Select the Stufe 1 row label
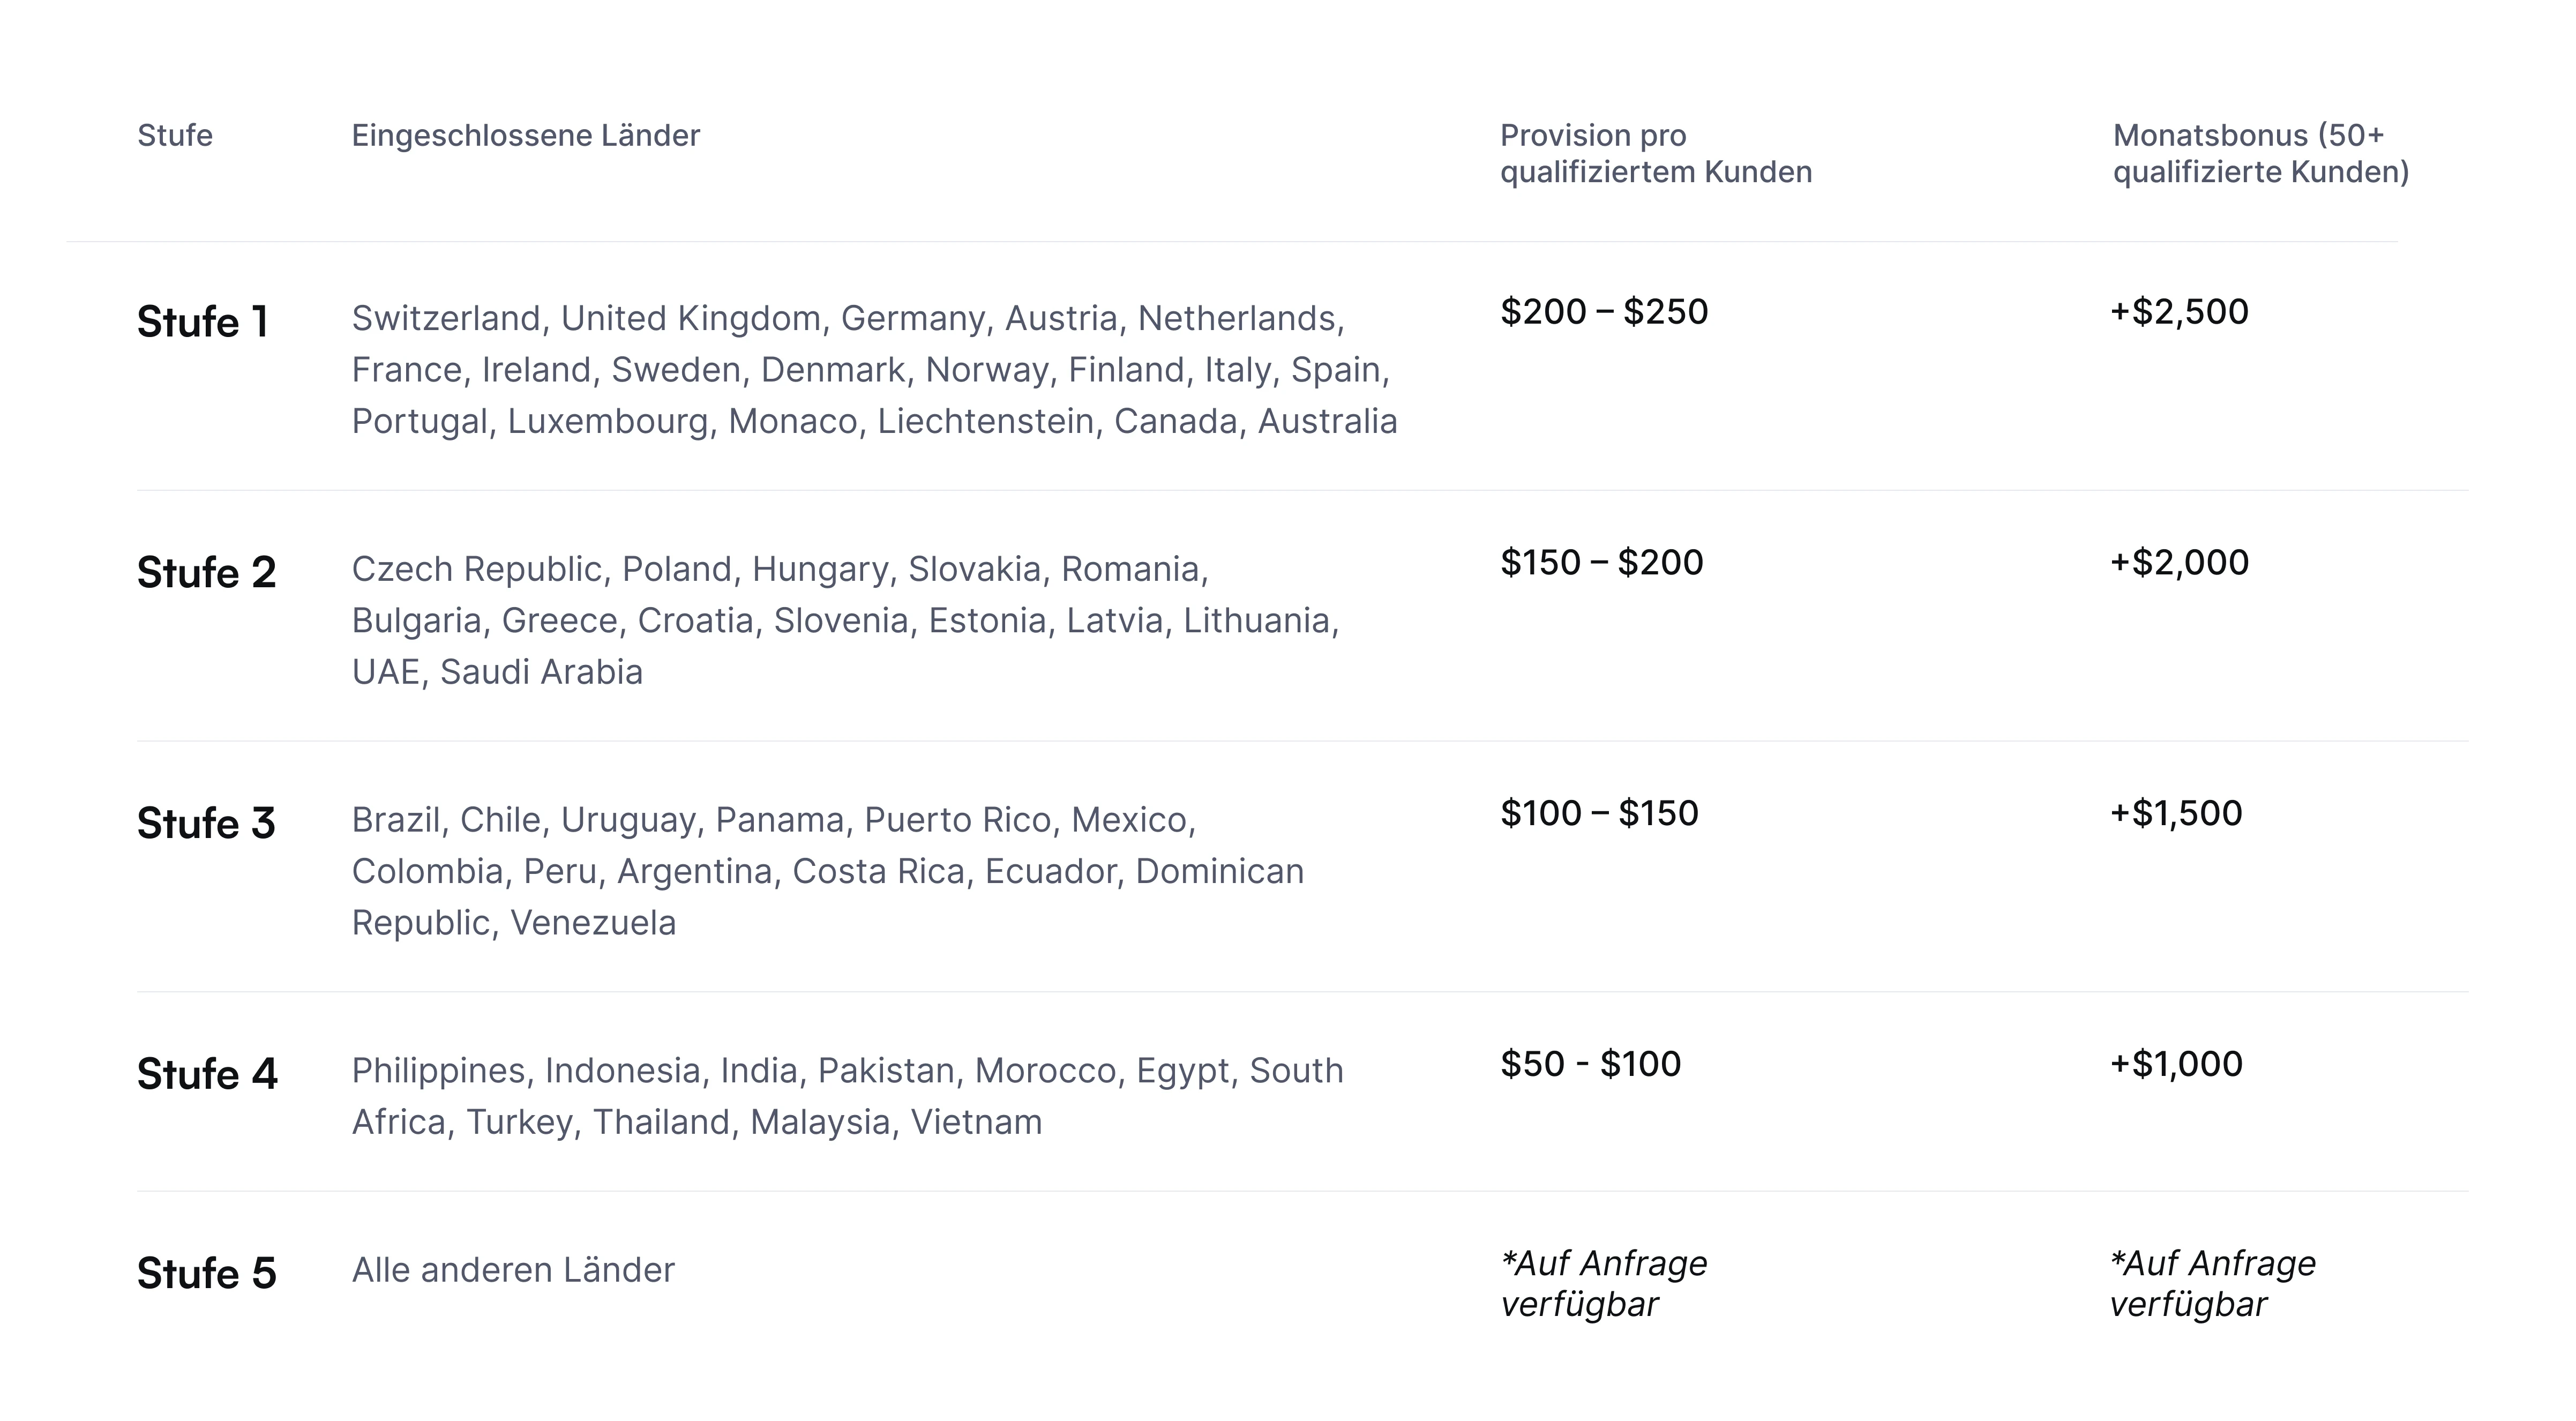Screen dimensions: 2576x1421 pyautogui.click(x=203, y=322)
